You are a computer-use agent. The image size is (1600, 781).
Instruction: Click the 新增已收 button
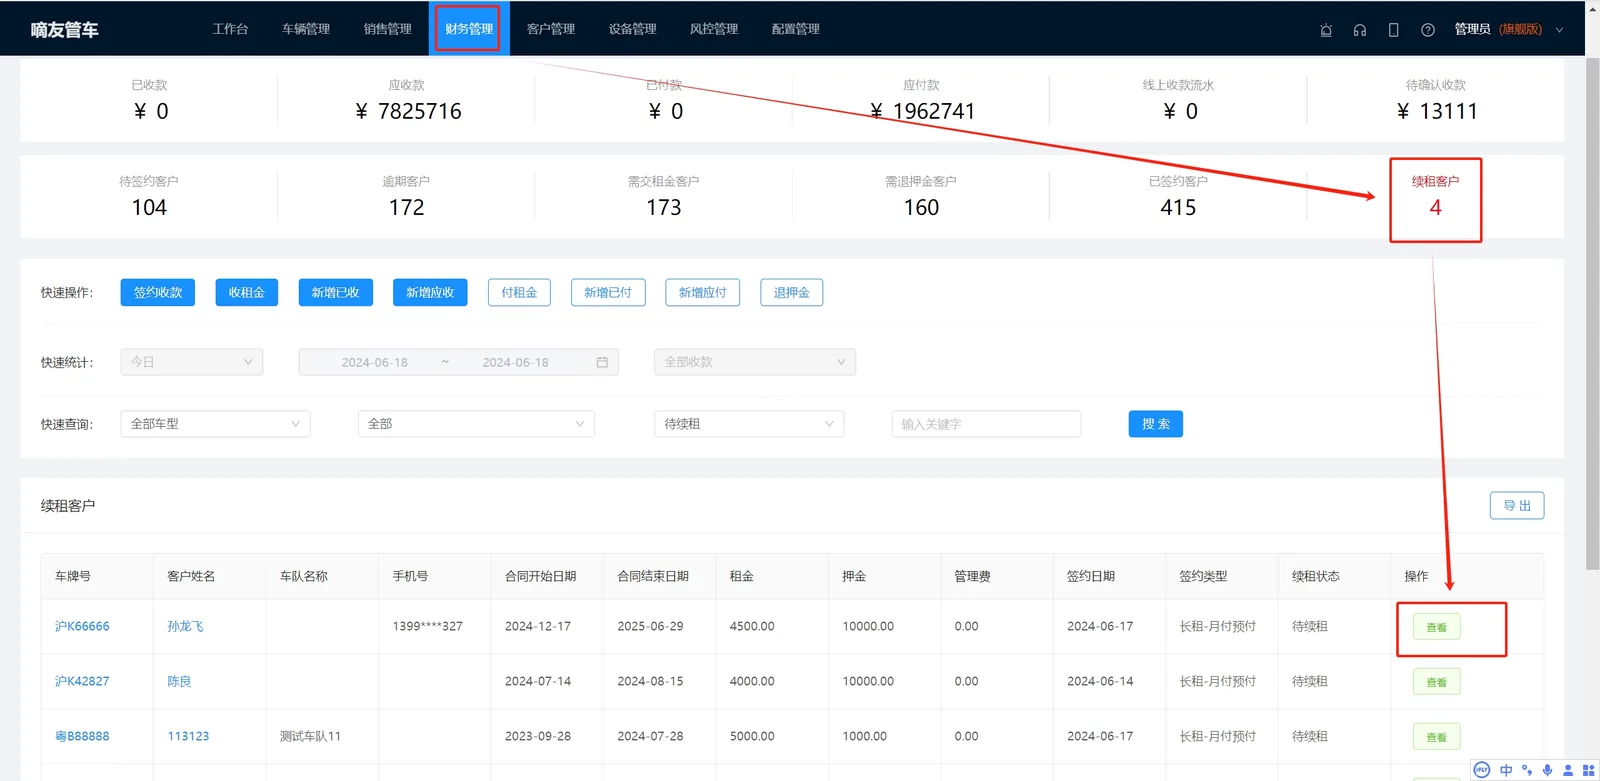click(336, 292)
